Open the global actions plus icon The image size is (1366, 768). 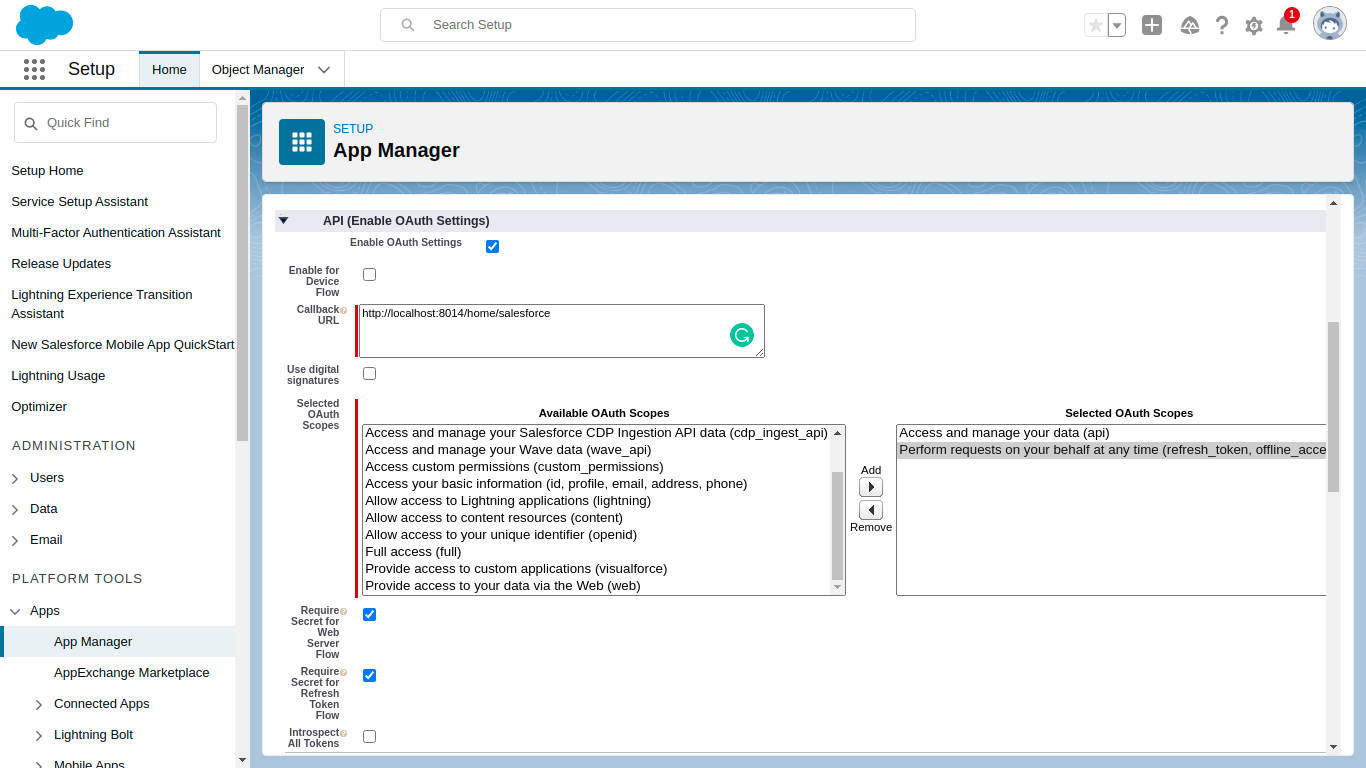pos(1152,25)
